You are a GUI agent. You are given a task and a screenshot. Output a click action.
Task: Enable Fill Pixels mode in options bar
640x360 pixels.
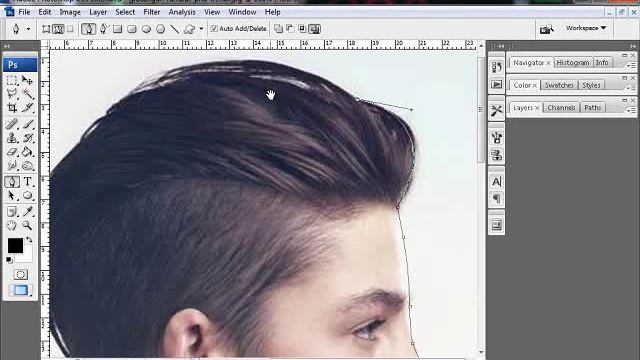click(70, 29)
